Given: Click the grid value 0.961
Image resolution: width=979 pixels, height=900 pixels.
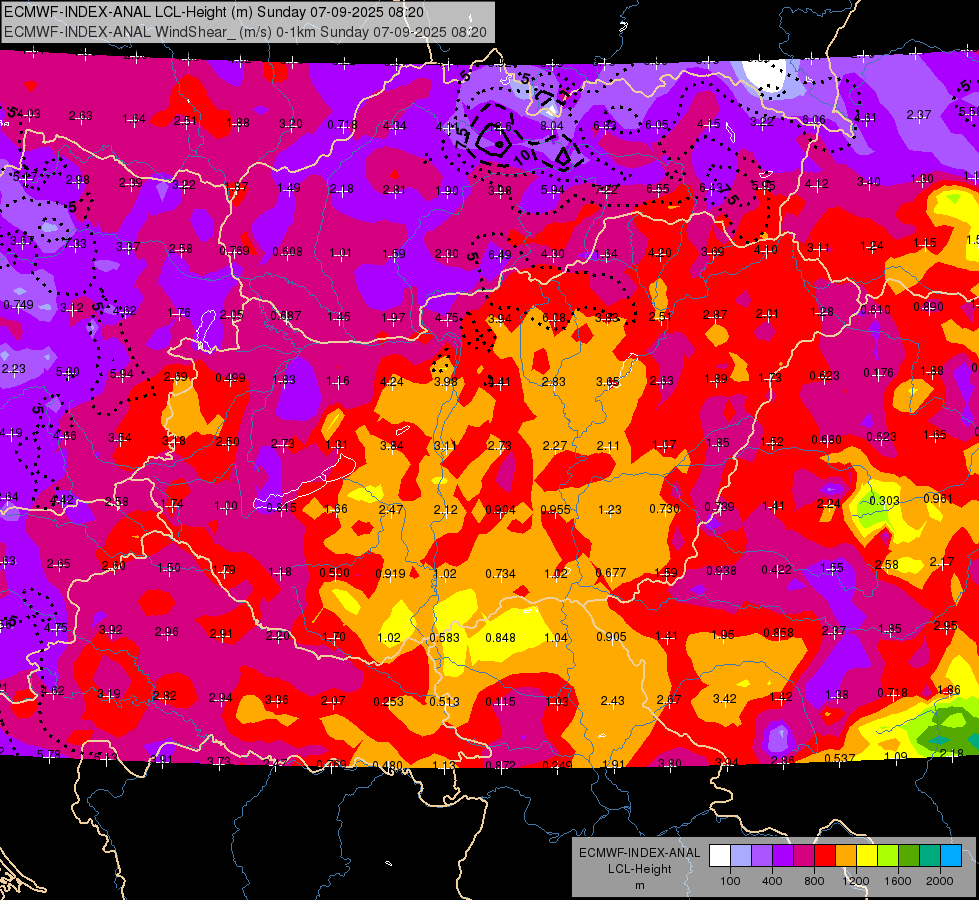Looking at the screenshot, I should [938, 498].
